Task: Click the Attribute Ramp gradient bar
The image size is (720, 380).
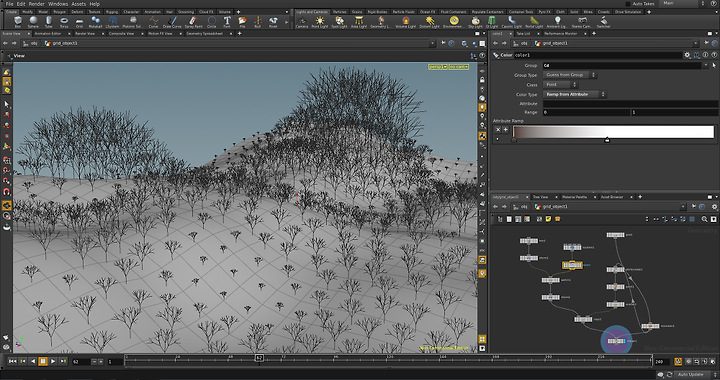Action: [x=613, y=132]
